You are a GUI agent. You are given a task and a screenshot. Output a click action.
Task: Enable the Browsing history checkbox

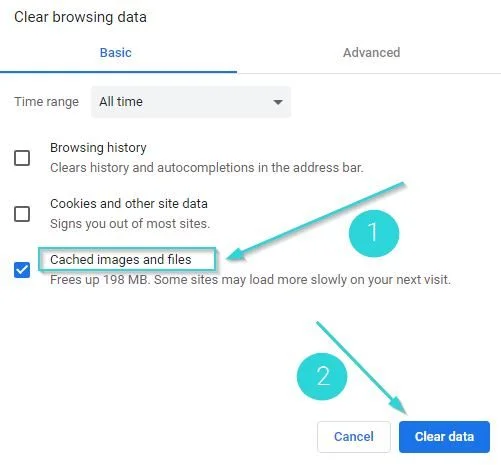click(x=22, y=158)
